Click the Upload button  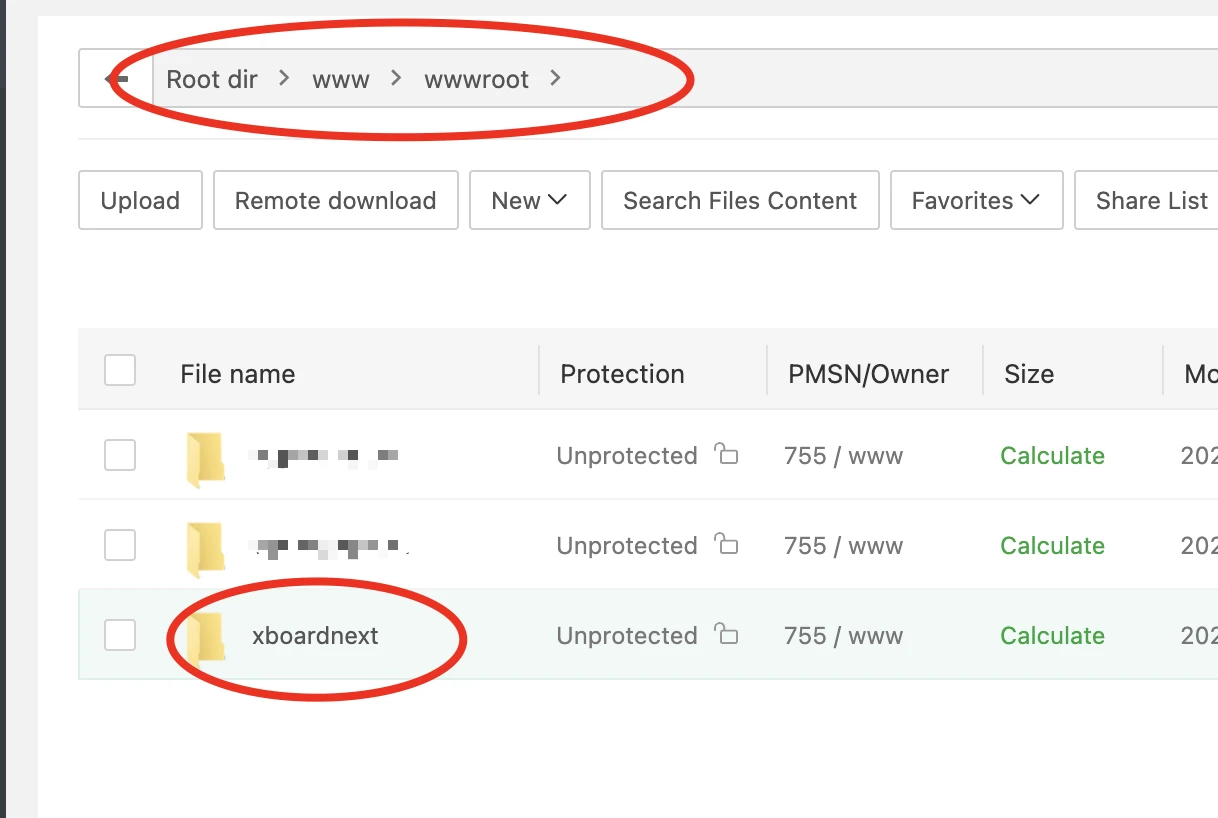click(x=140, y=200)
